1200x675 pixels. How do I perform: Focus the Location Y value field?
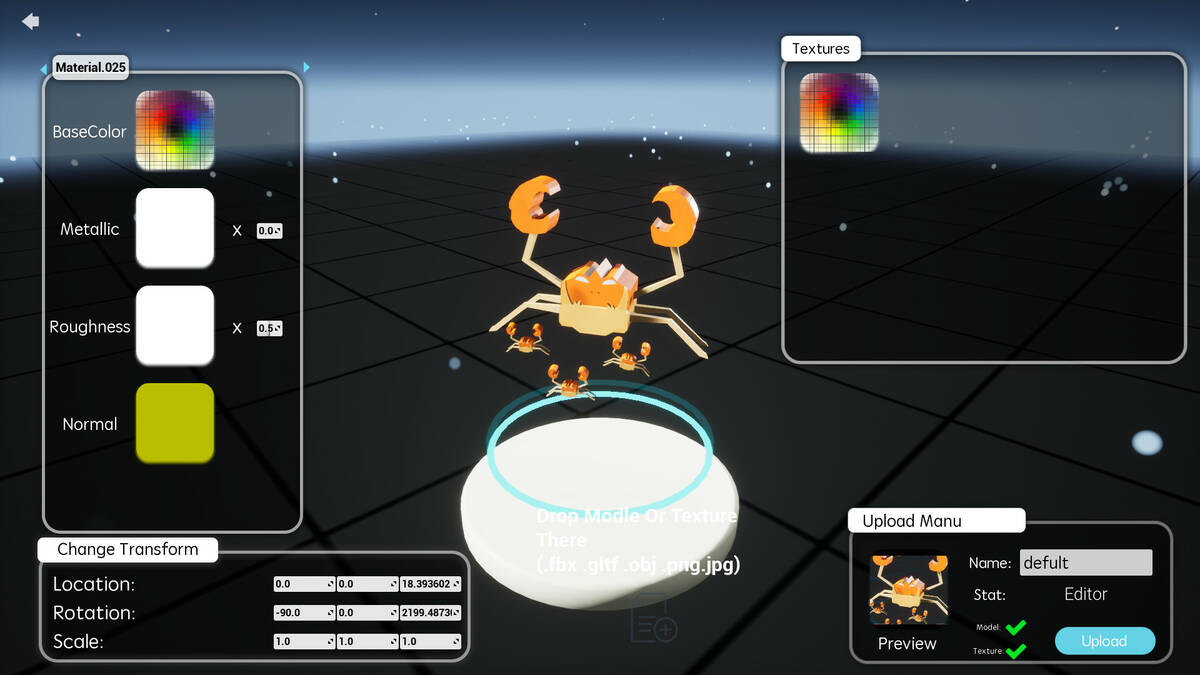(367, 584)
